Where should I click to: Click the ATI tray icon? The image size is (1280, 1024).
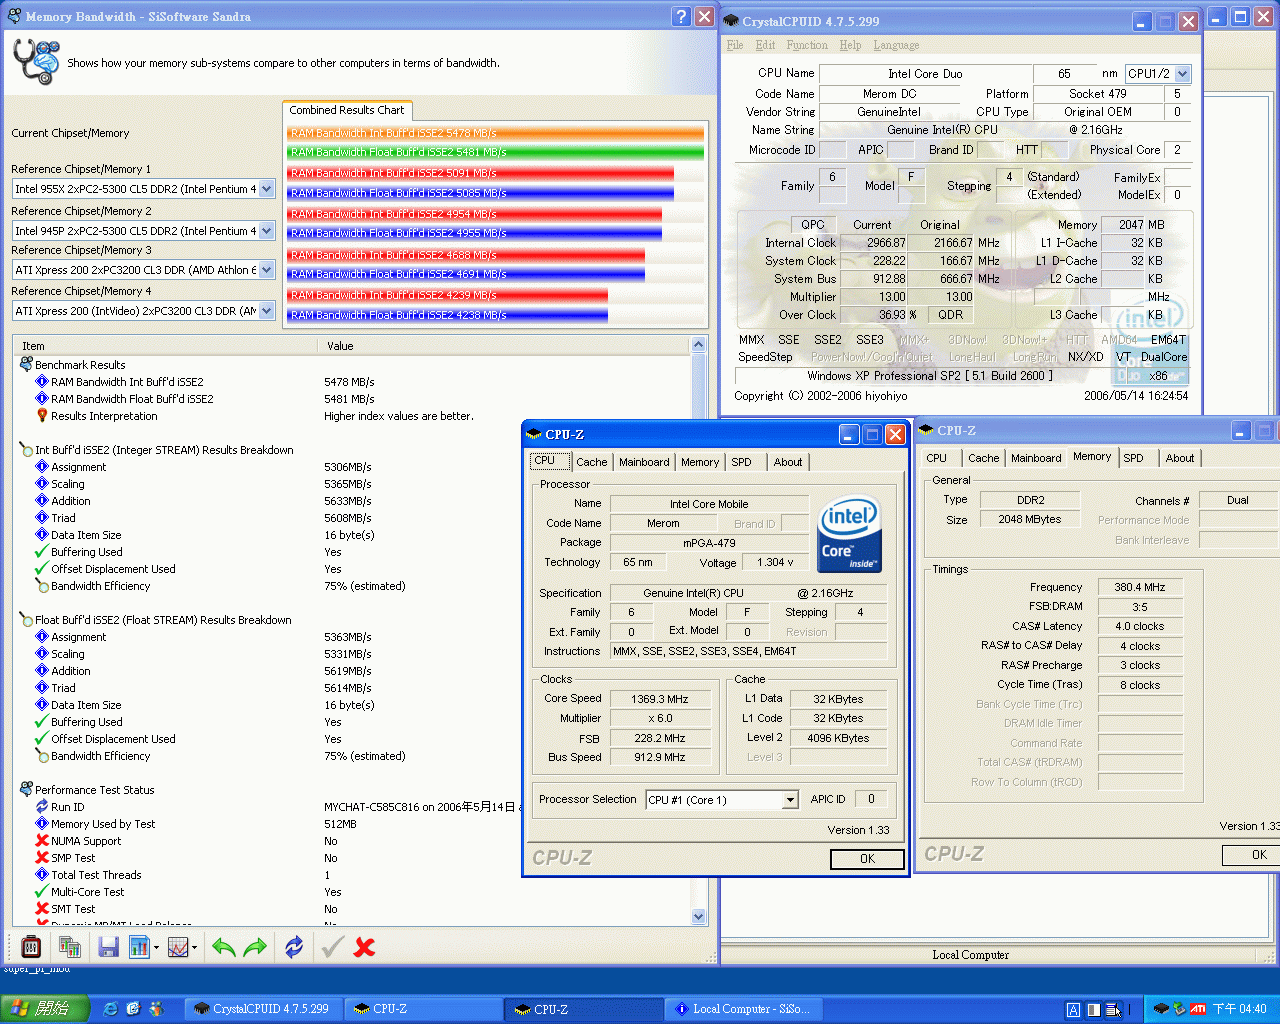(1198, 1009)
